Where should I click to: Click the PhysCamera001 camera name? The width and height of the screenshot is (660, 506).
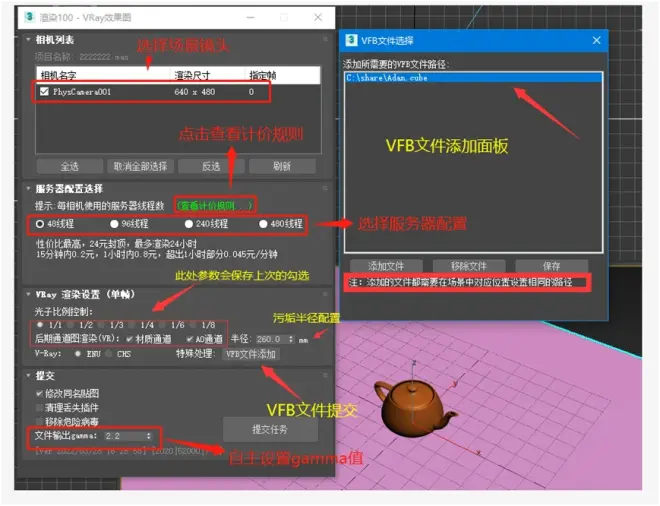82,92
